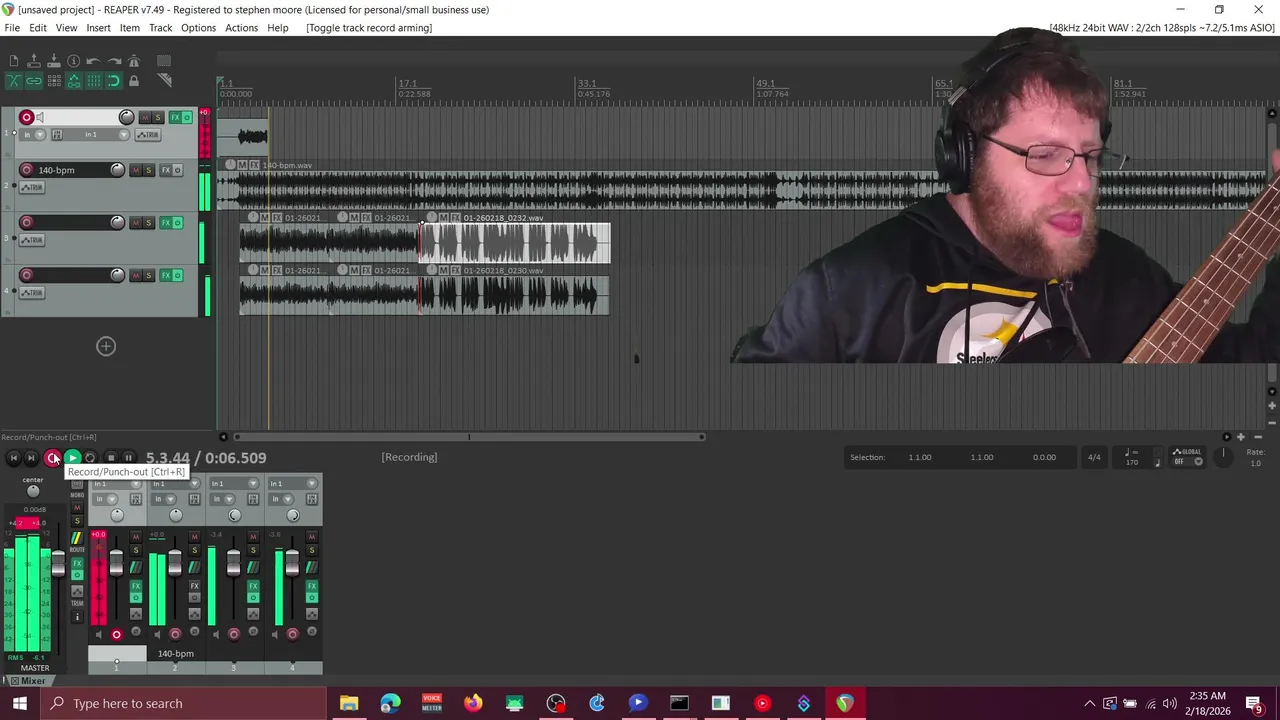Click the Redo toolbar icon
The width and height of the screenshot is (1280, 720).
click(x=115, y=61)
